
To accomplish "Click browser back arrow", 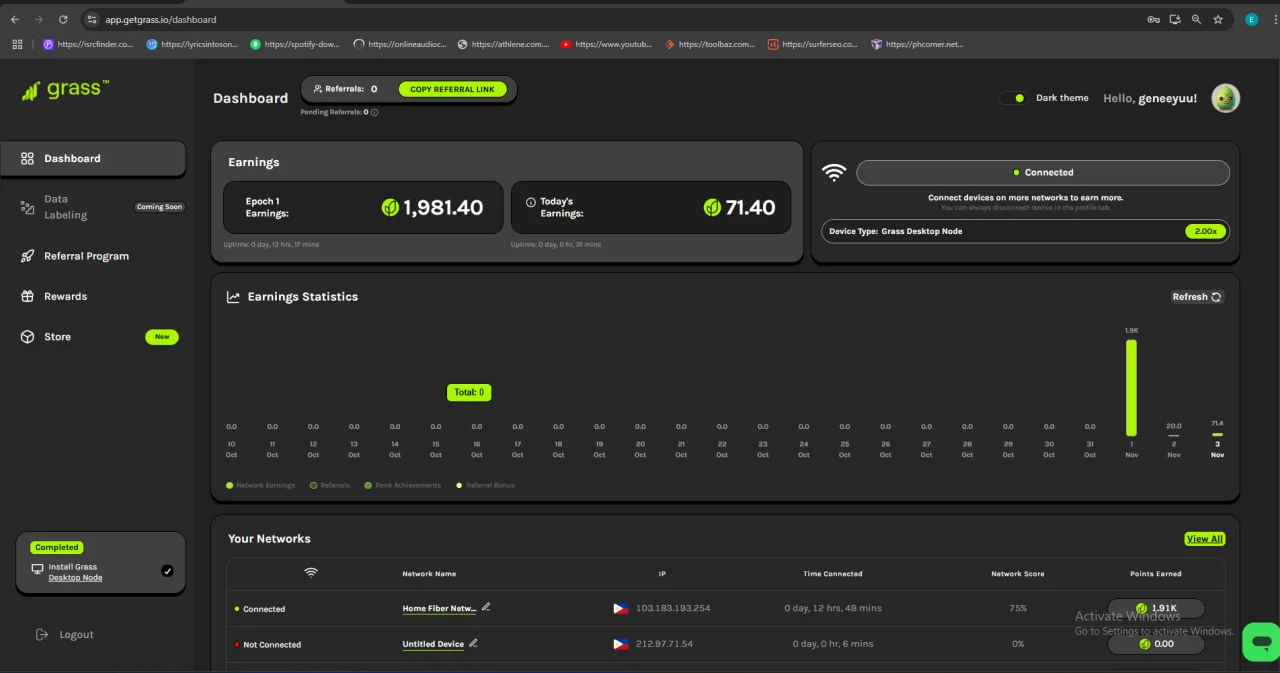I will [14, 19].
